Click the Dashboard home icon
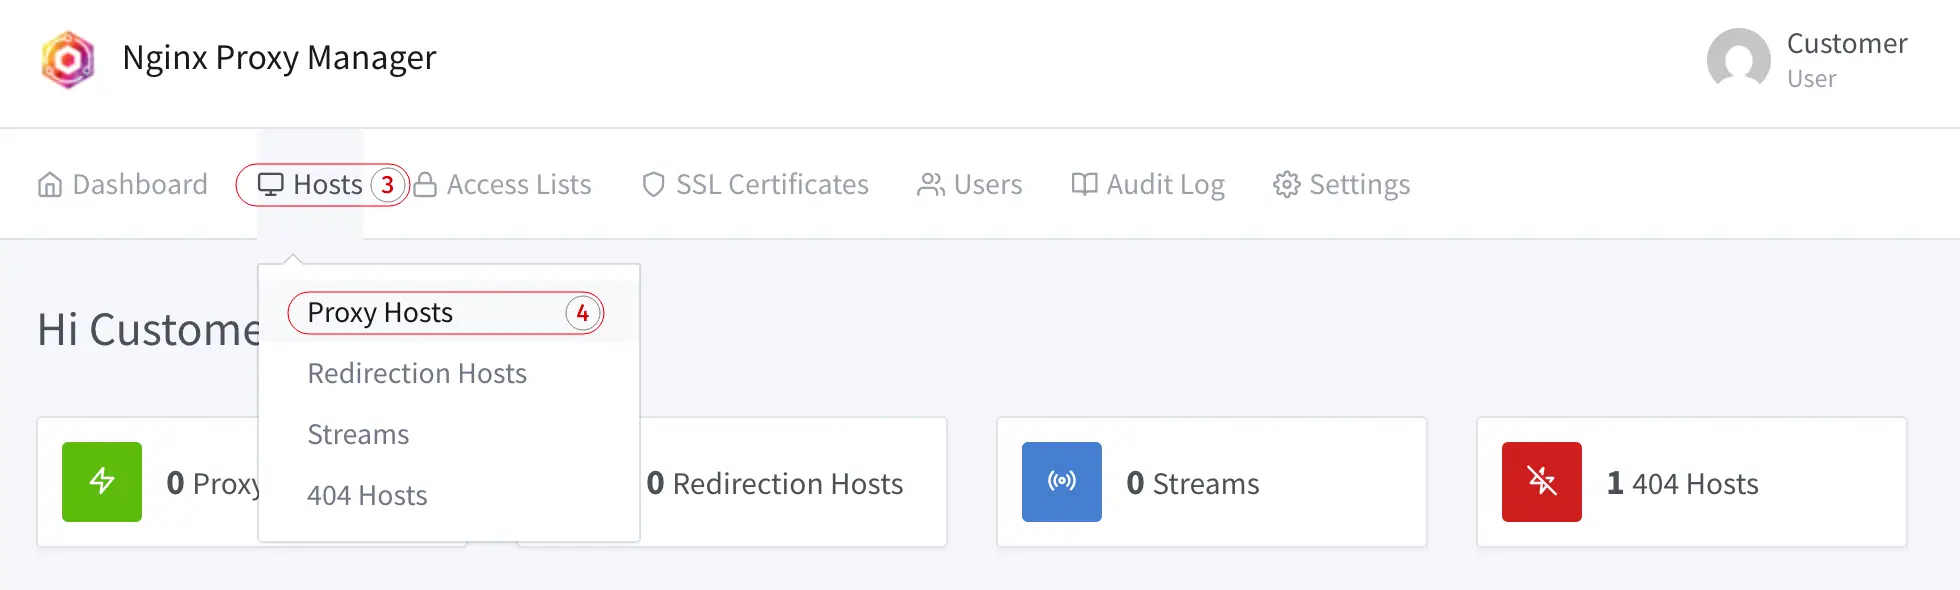 [x=50, y=185]
